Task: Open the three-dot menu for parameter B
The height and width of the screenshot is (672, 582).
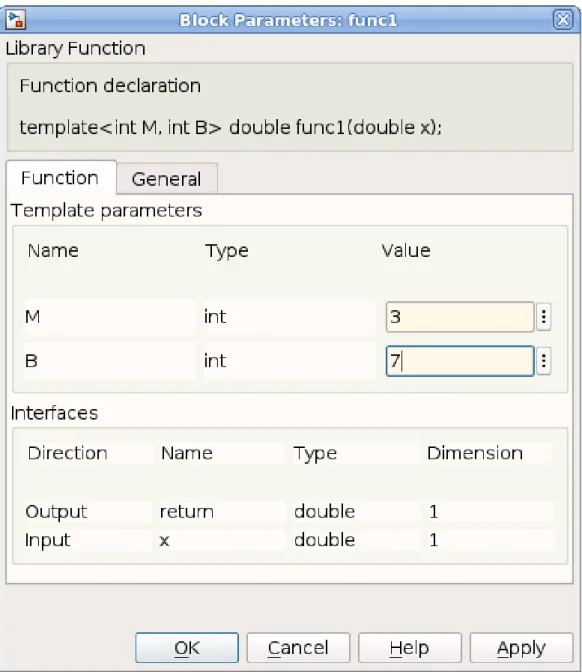Action: click(x=543, y=361)
